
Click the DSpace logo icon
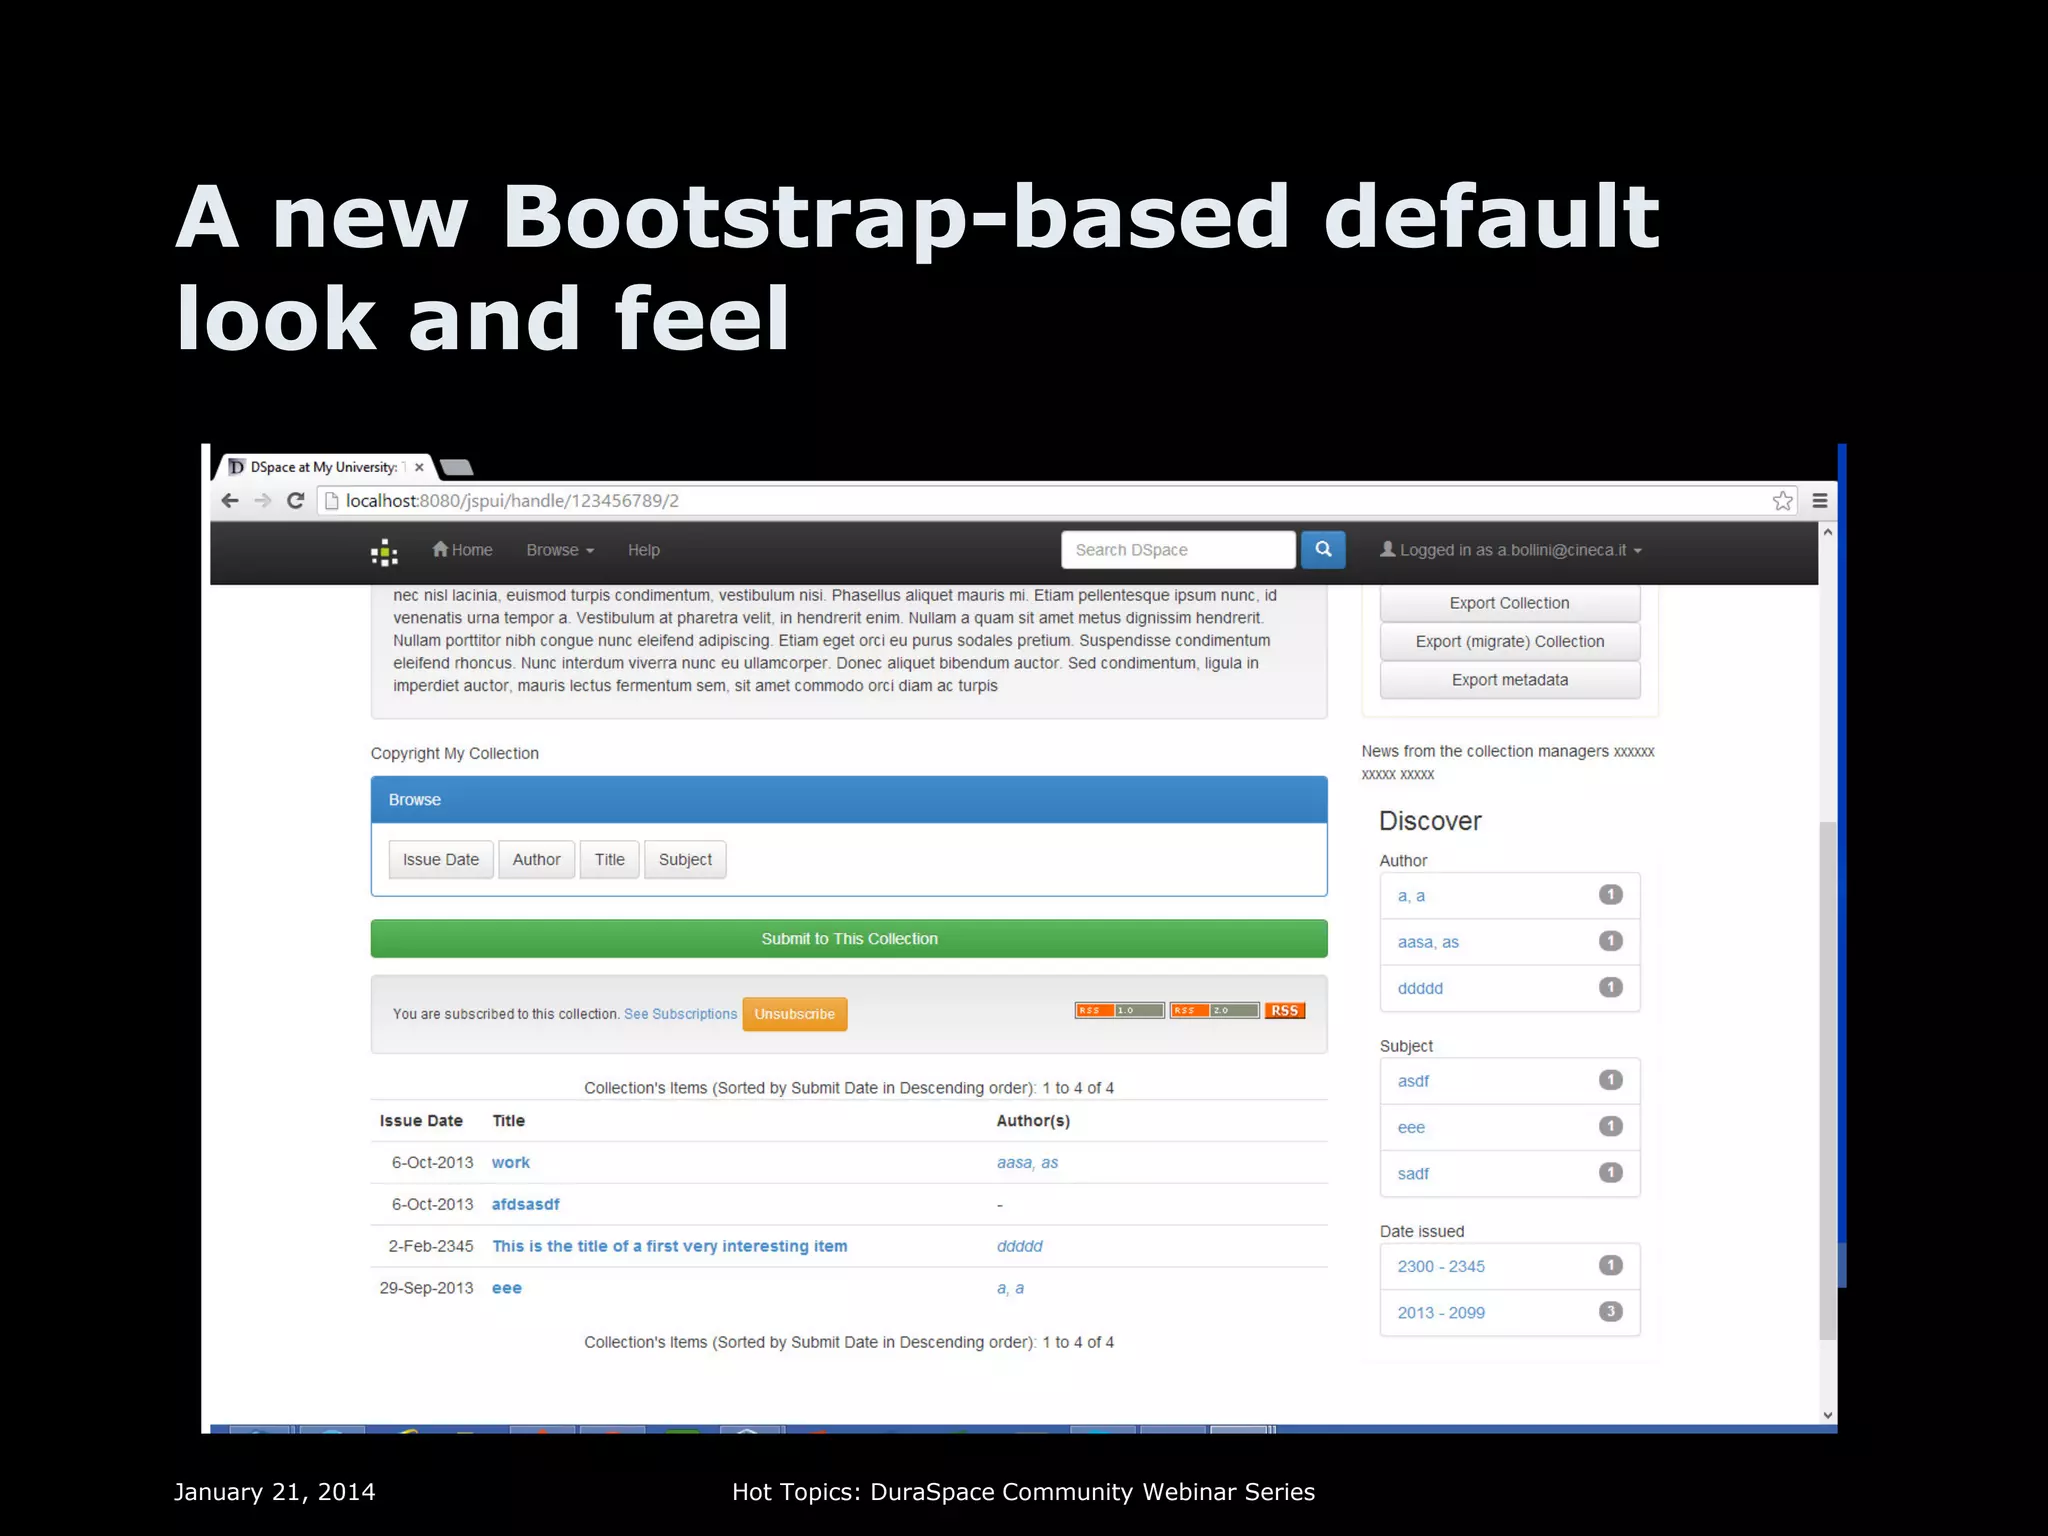[384, 552]
